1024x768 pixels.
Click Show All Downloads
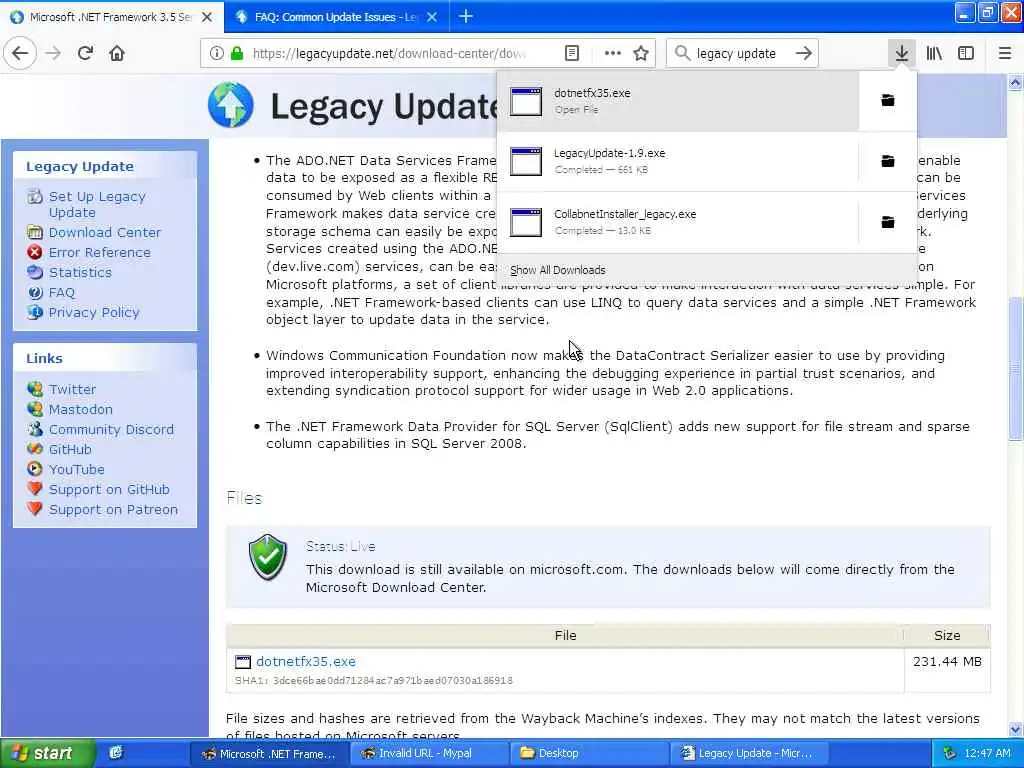[558, 270]
